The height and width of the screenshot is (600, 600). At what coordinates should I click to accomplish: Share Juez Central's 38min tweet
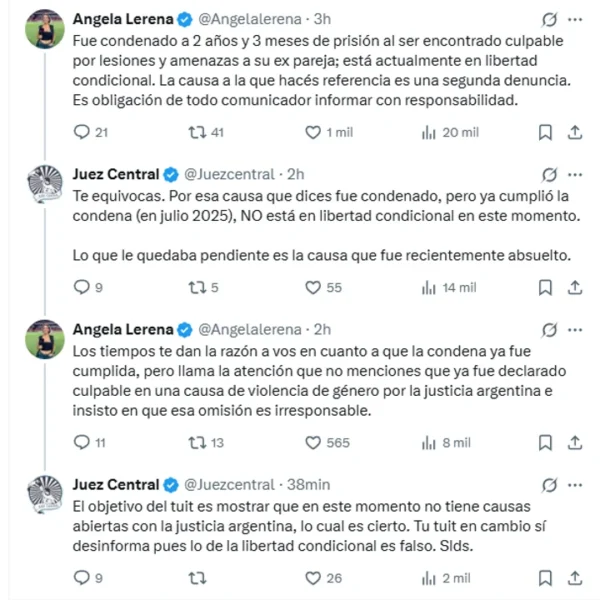click(575, 577)
